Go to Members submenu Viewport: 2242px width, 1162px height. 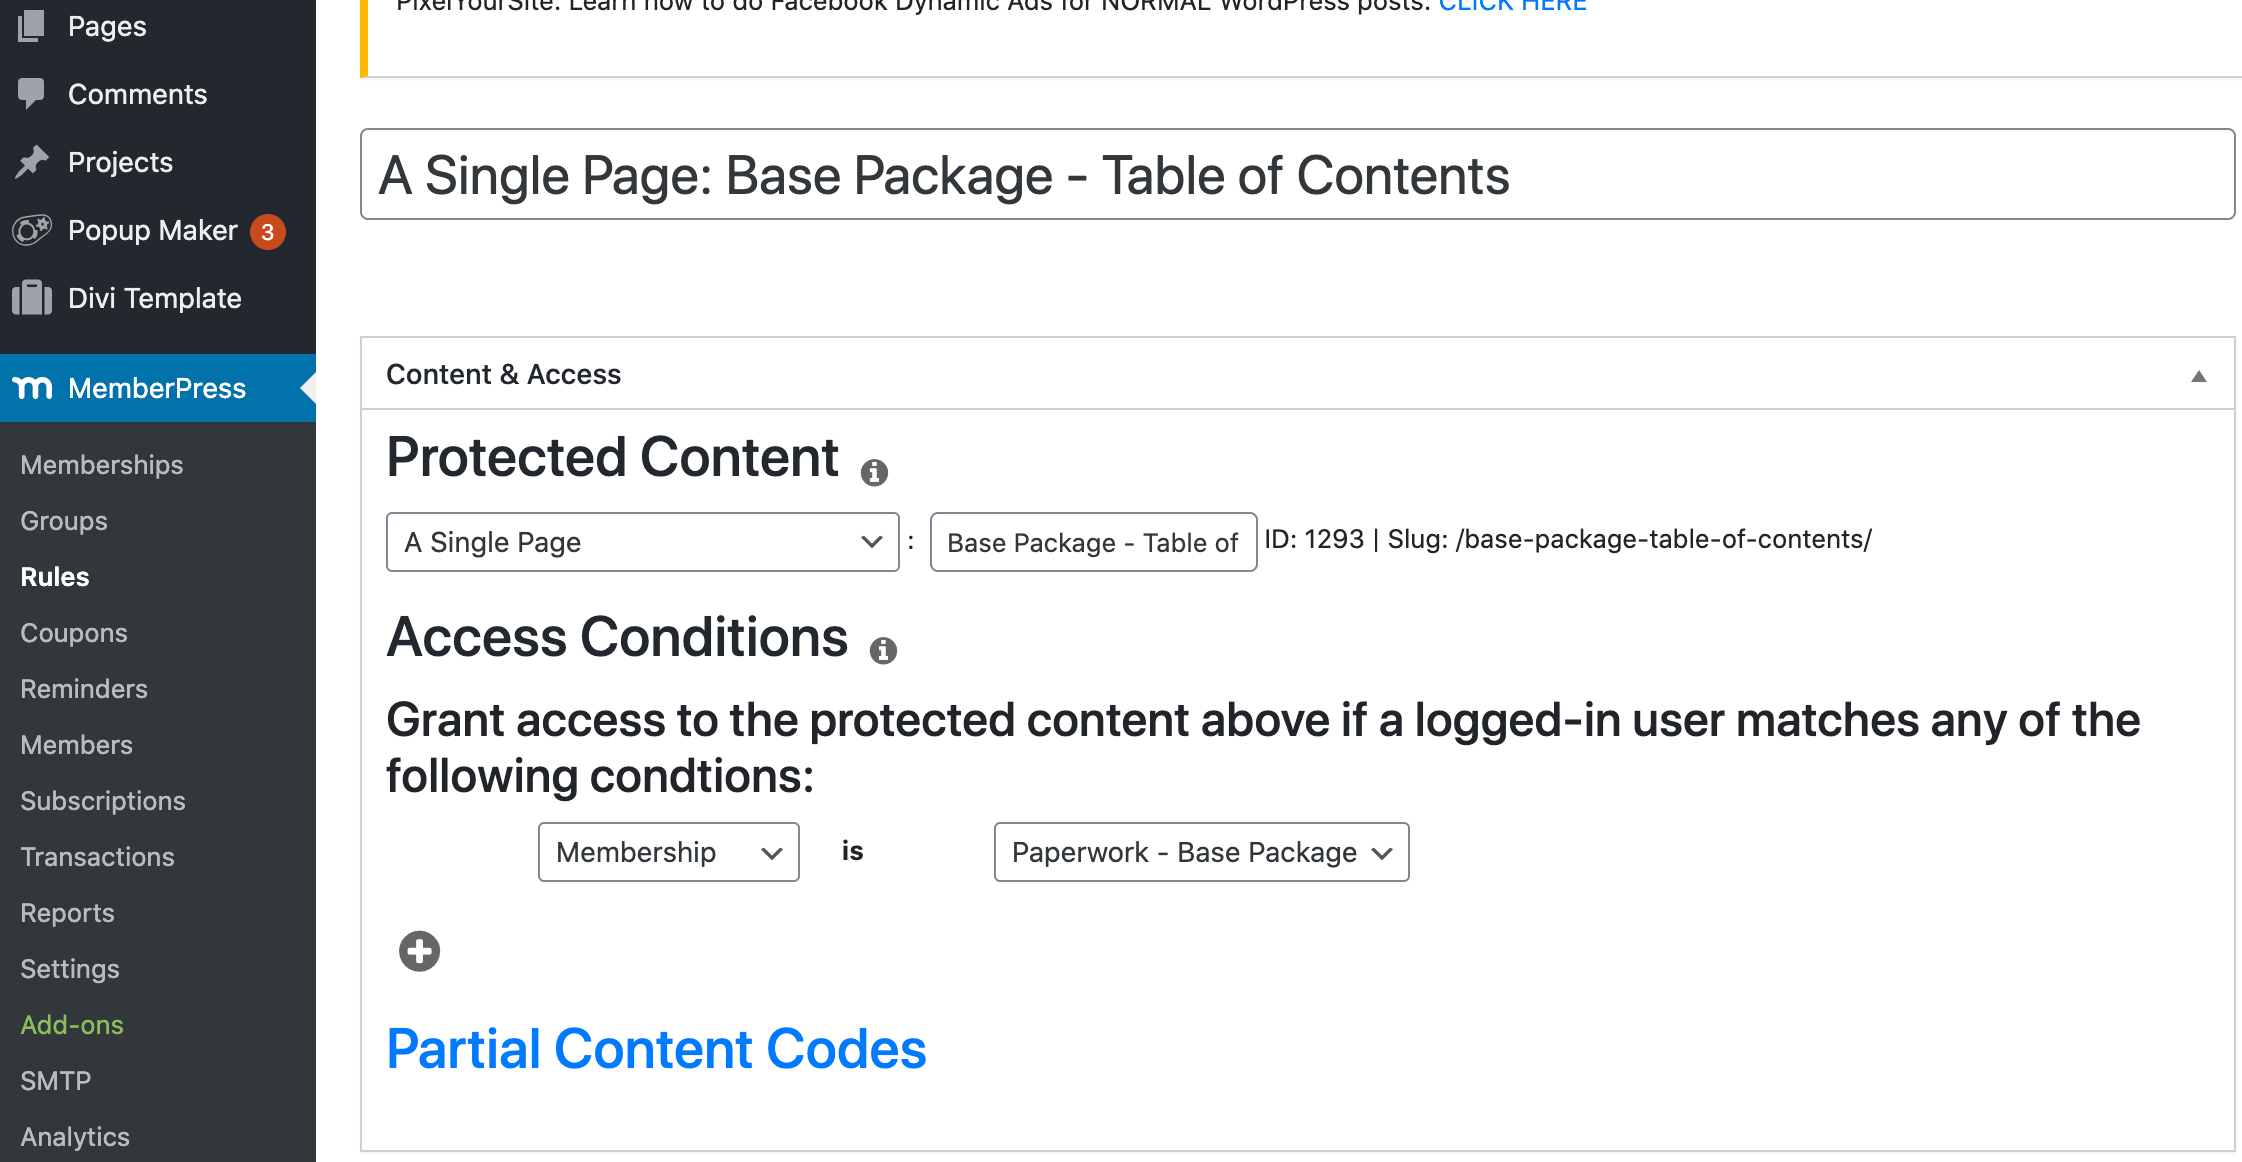(x=77, y=745)
